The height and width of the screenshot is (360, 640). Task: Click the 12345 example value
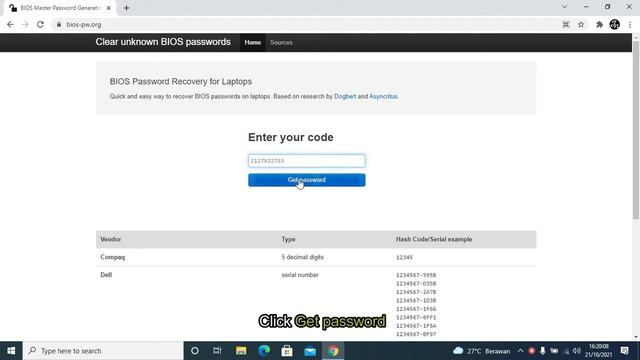[404, 258]
